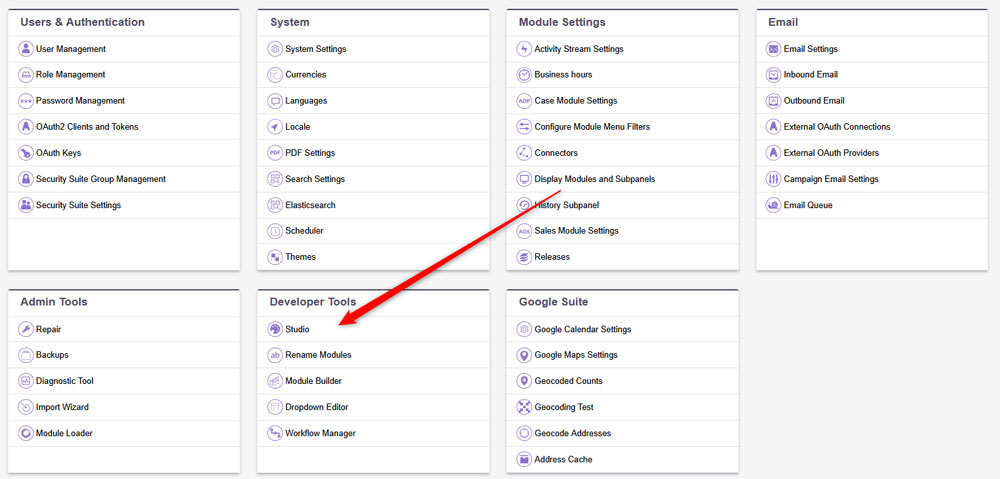Click the Security Suite Group Management lock icon
The width and height of the screenshot is (1000, 479).
pyautogui.click(x=26, y=179)
